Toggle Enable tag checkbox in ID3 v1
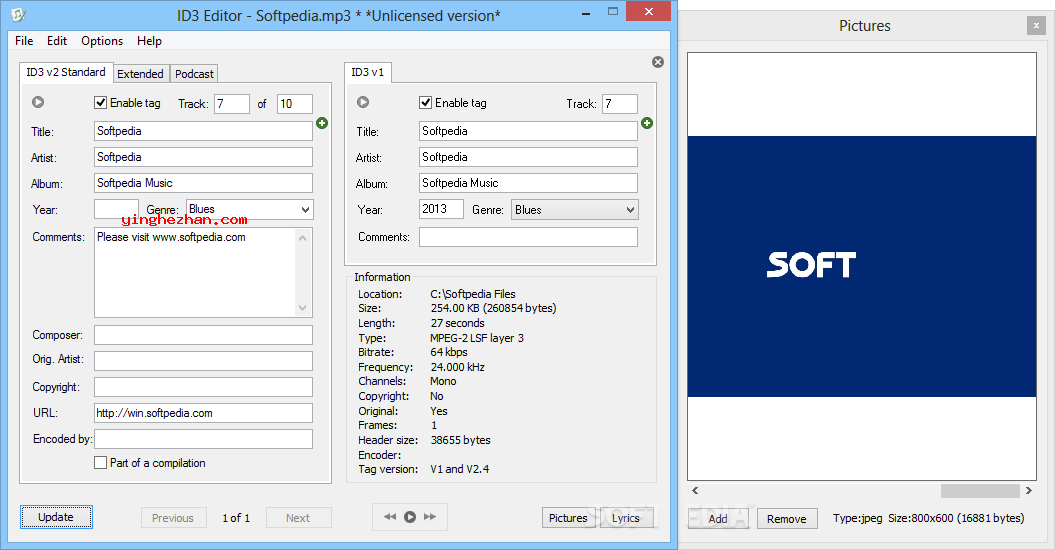 pos(425,103)
